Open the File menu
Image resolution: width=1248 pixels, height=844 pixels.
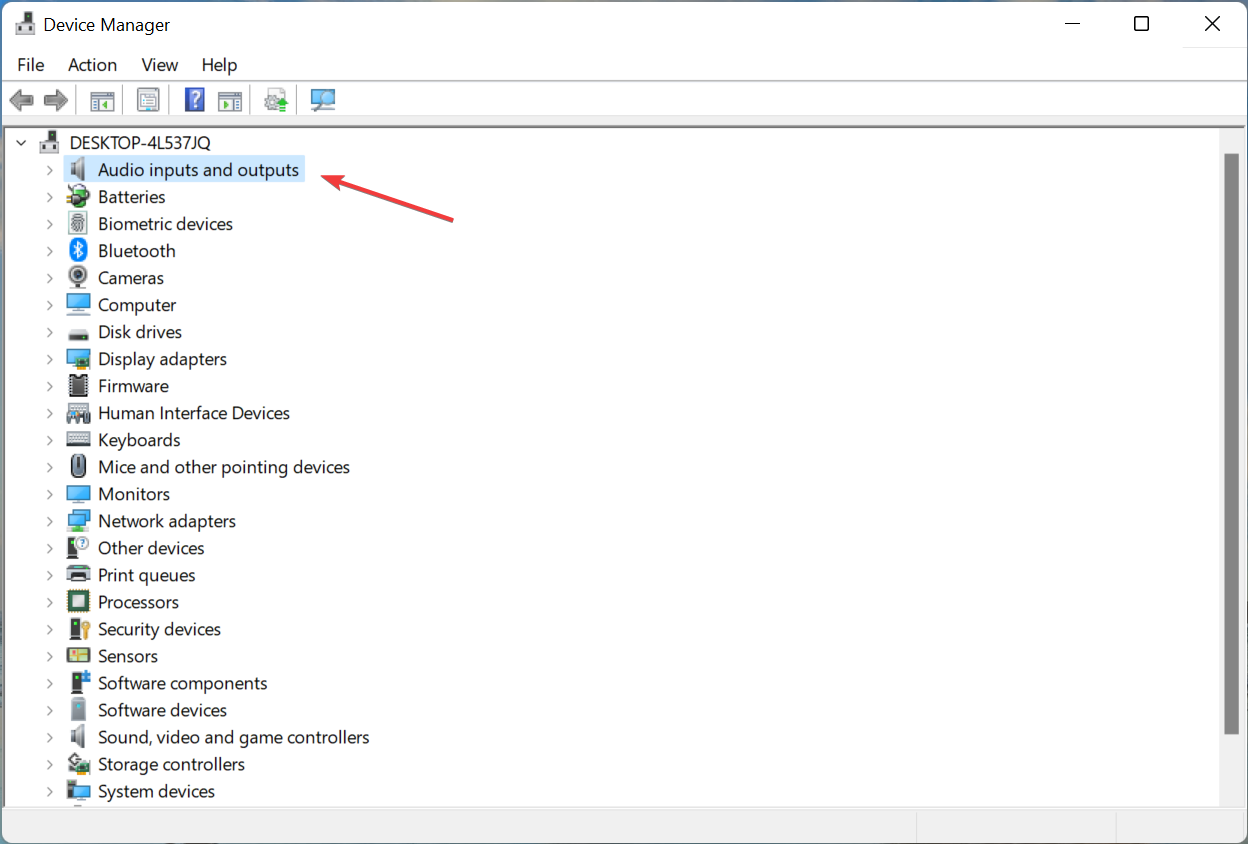[31, 65]
